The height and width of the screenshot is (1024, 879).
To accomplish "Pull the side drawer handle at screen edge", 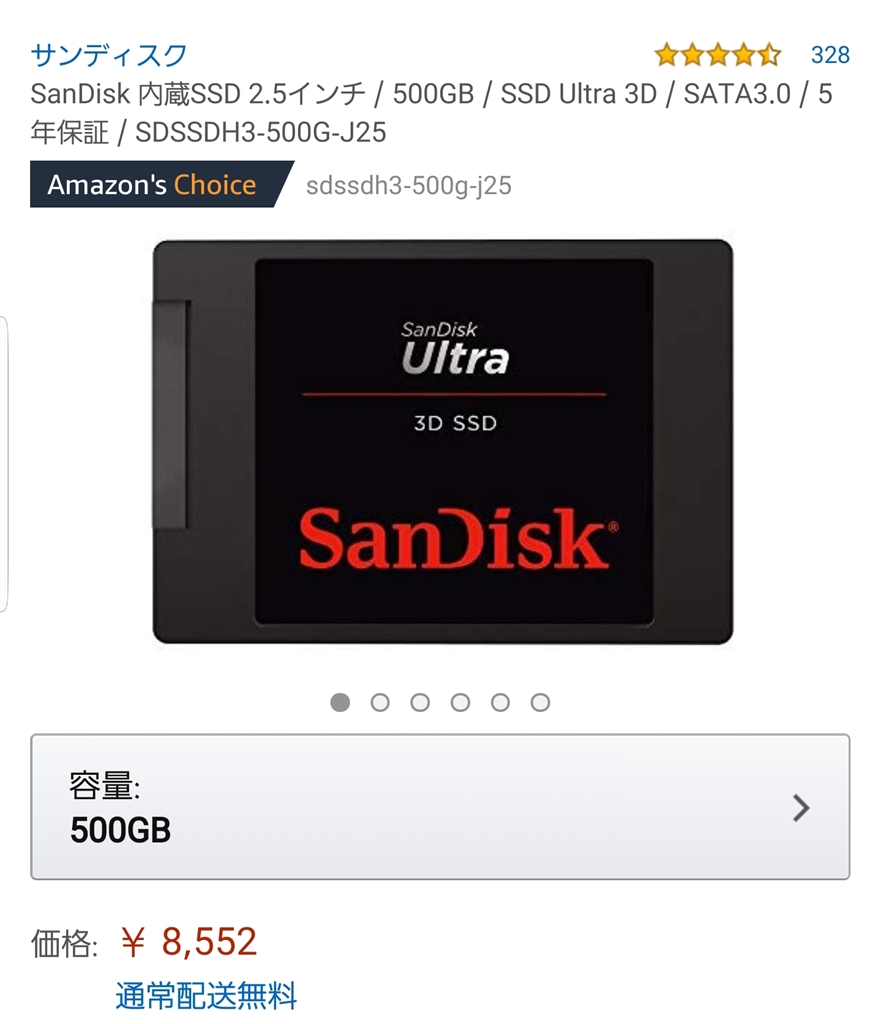I will (x=3, y=464).
